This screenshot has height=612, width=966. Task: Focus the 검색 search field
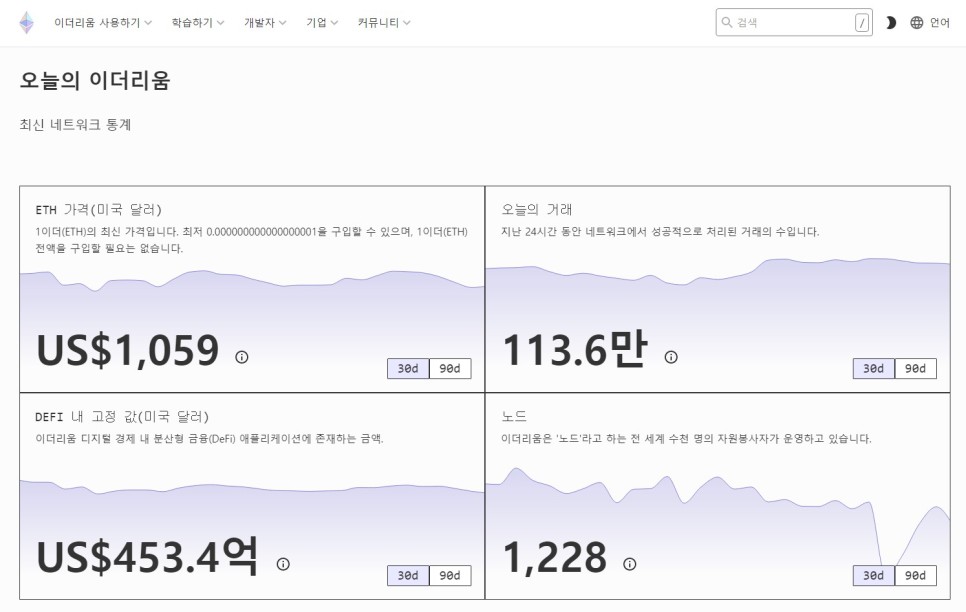[794, 22]
